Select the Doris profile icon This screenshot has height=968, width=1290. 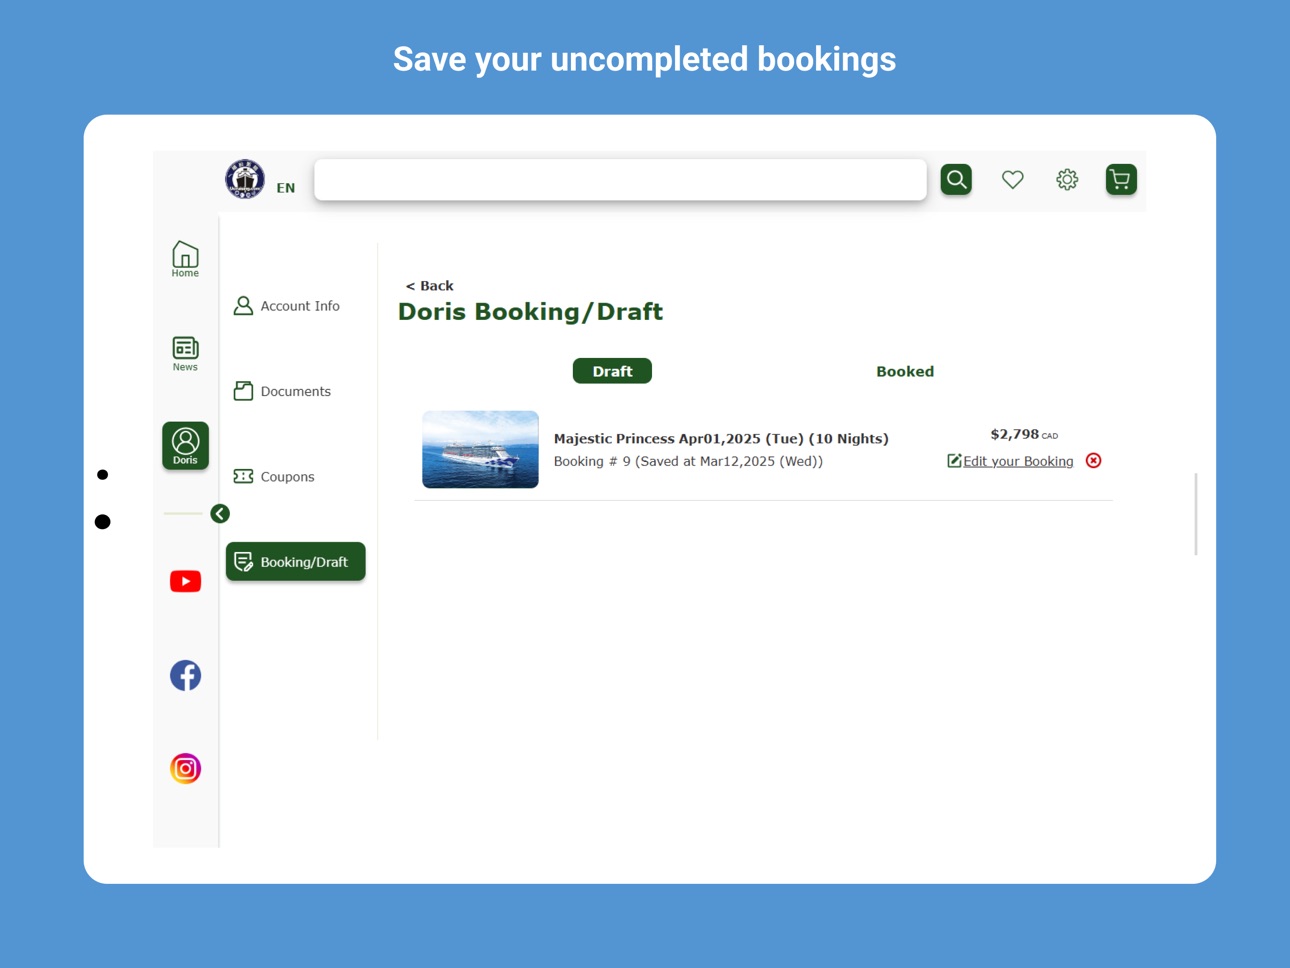point(185,445)
